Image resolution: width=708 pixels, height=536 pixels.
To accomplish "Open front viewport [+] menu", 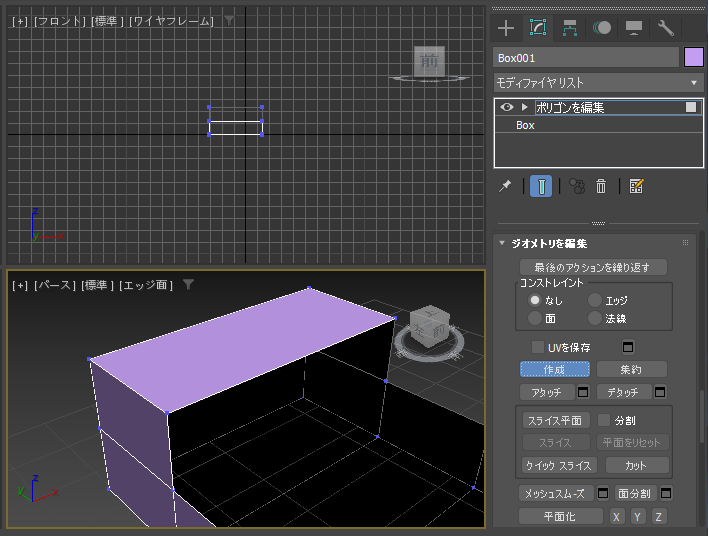I will click(x=19, y=21).
